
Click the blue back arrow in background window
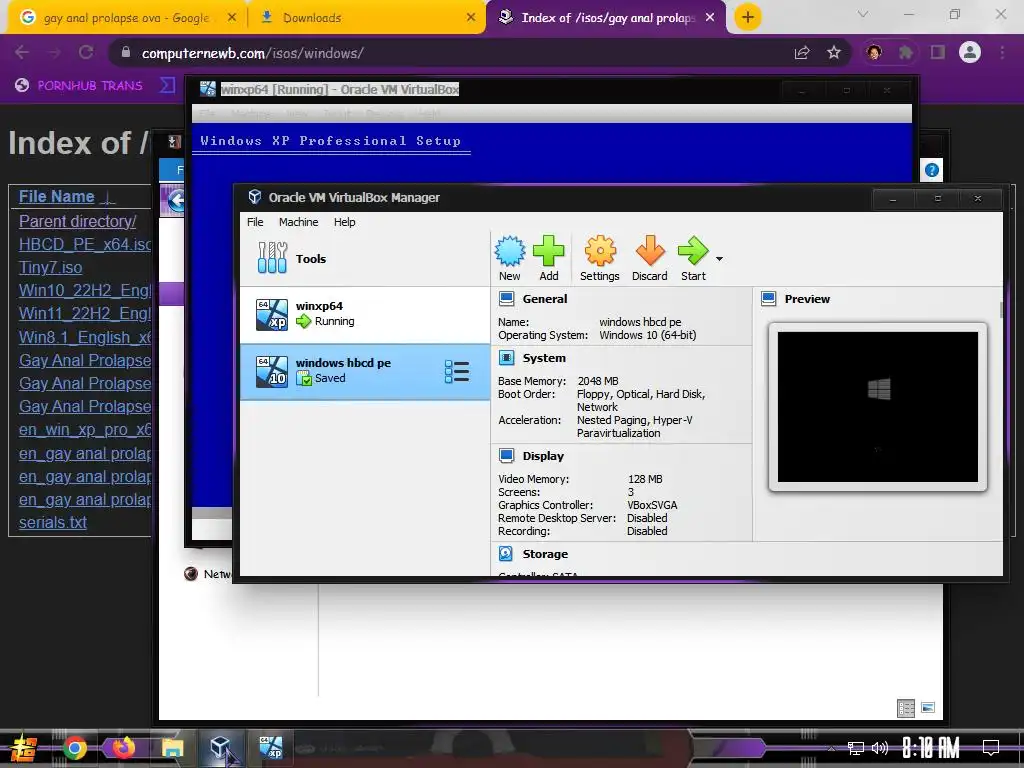175,200
